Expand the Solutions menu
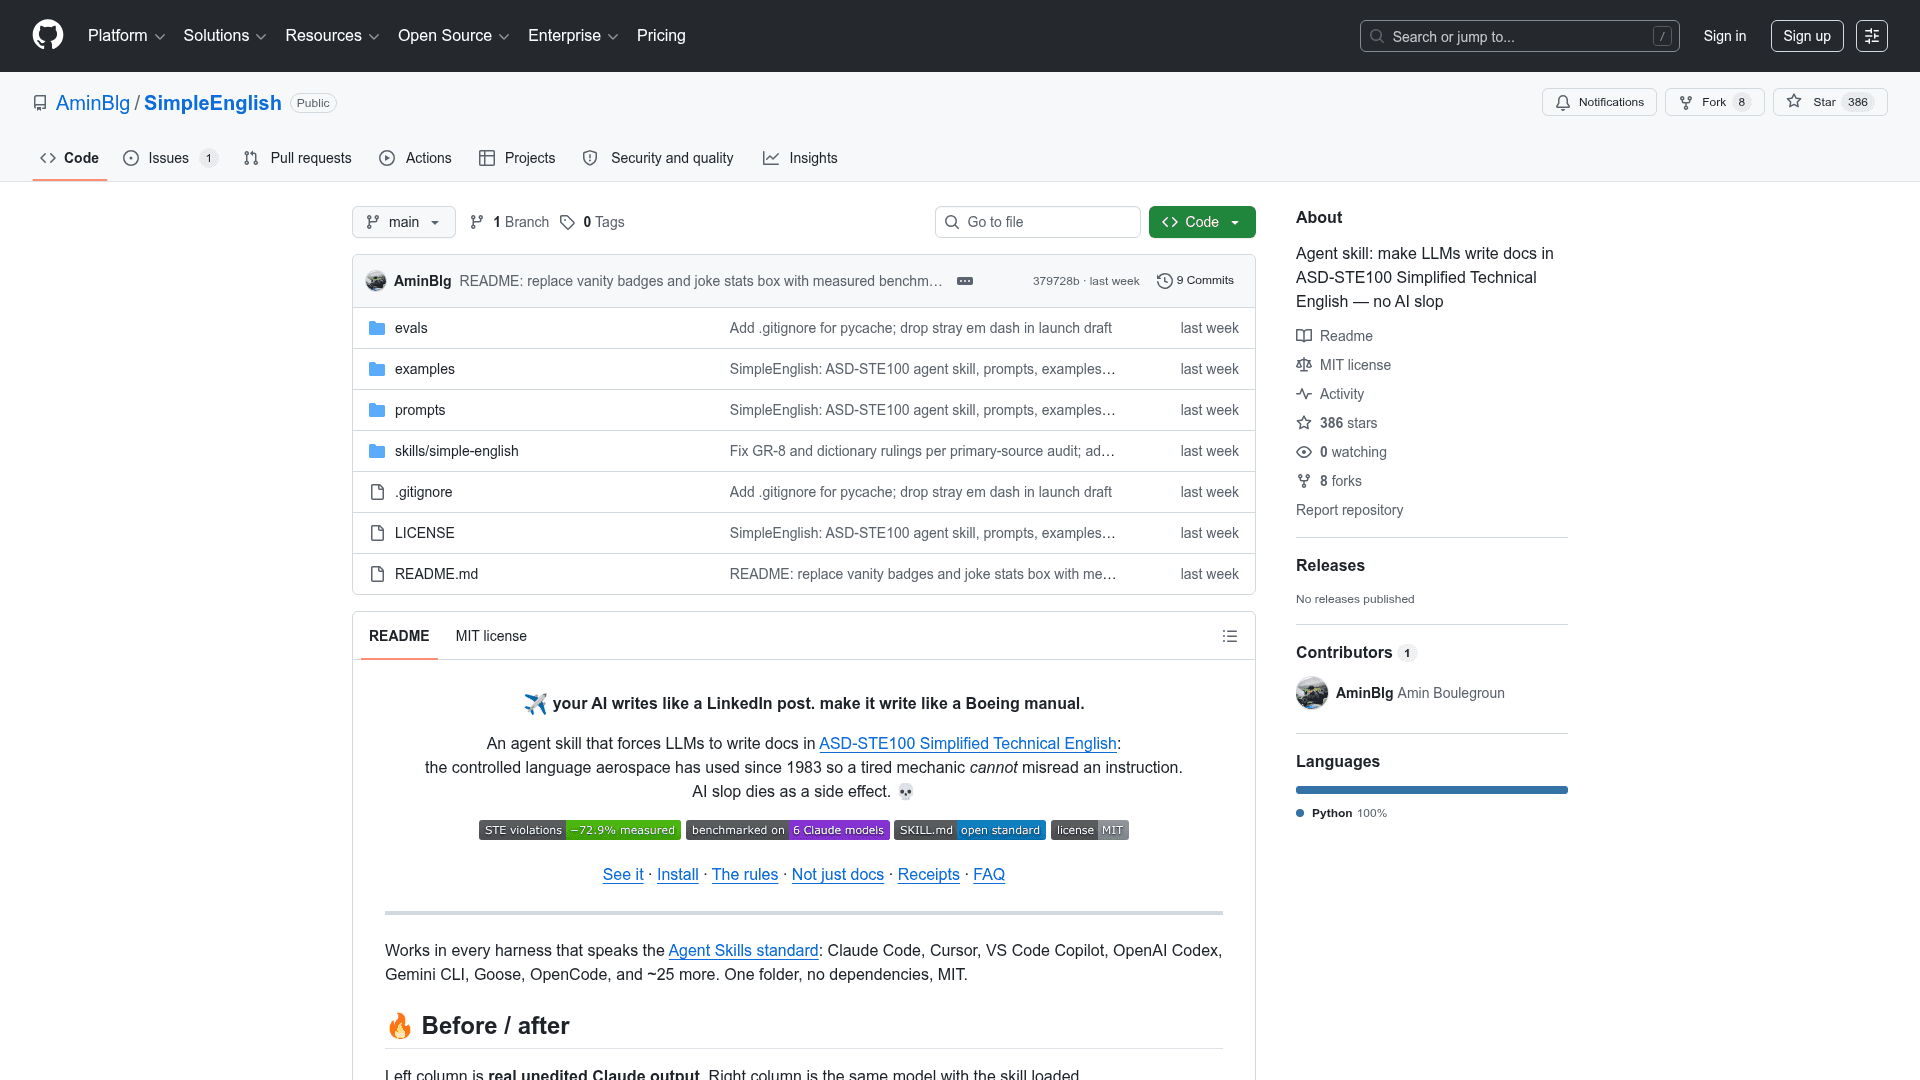Screen dimensions: 1920x1080 coord(225,36)
